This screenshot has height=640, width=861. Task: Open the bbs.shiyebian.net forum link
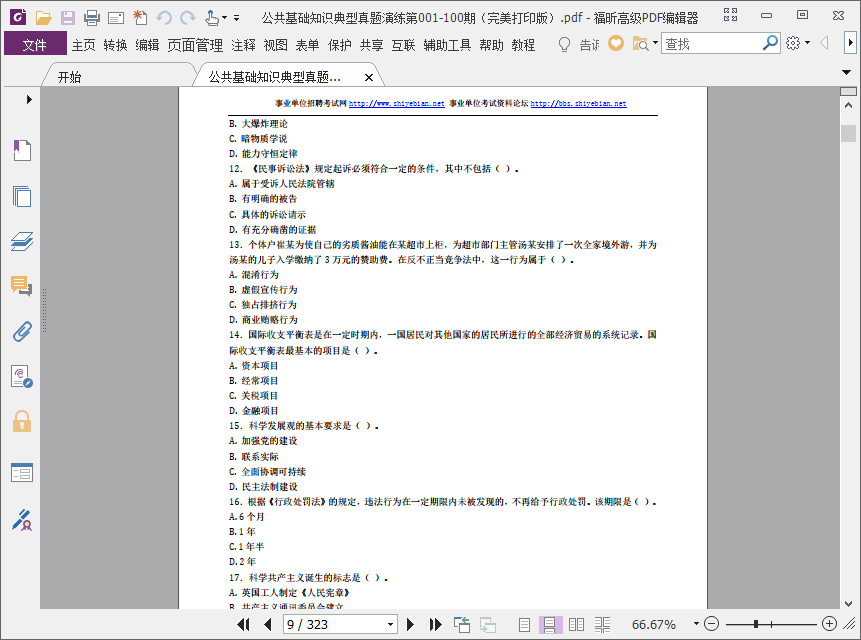click(x=578, y=103)
